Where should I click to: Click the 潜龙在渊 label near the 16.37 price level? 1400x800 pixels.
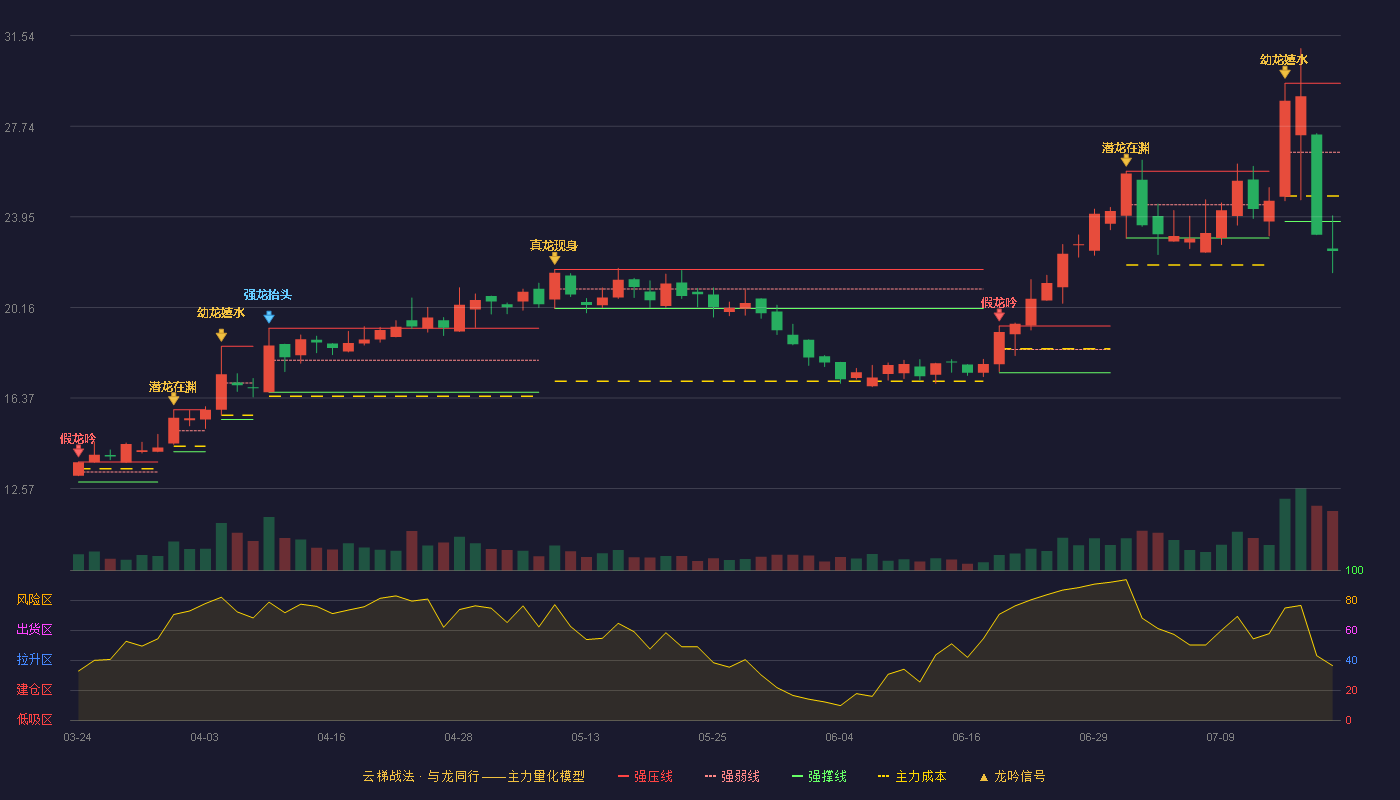[173, 386]
